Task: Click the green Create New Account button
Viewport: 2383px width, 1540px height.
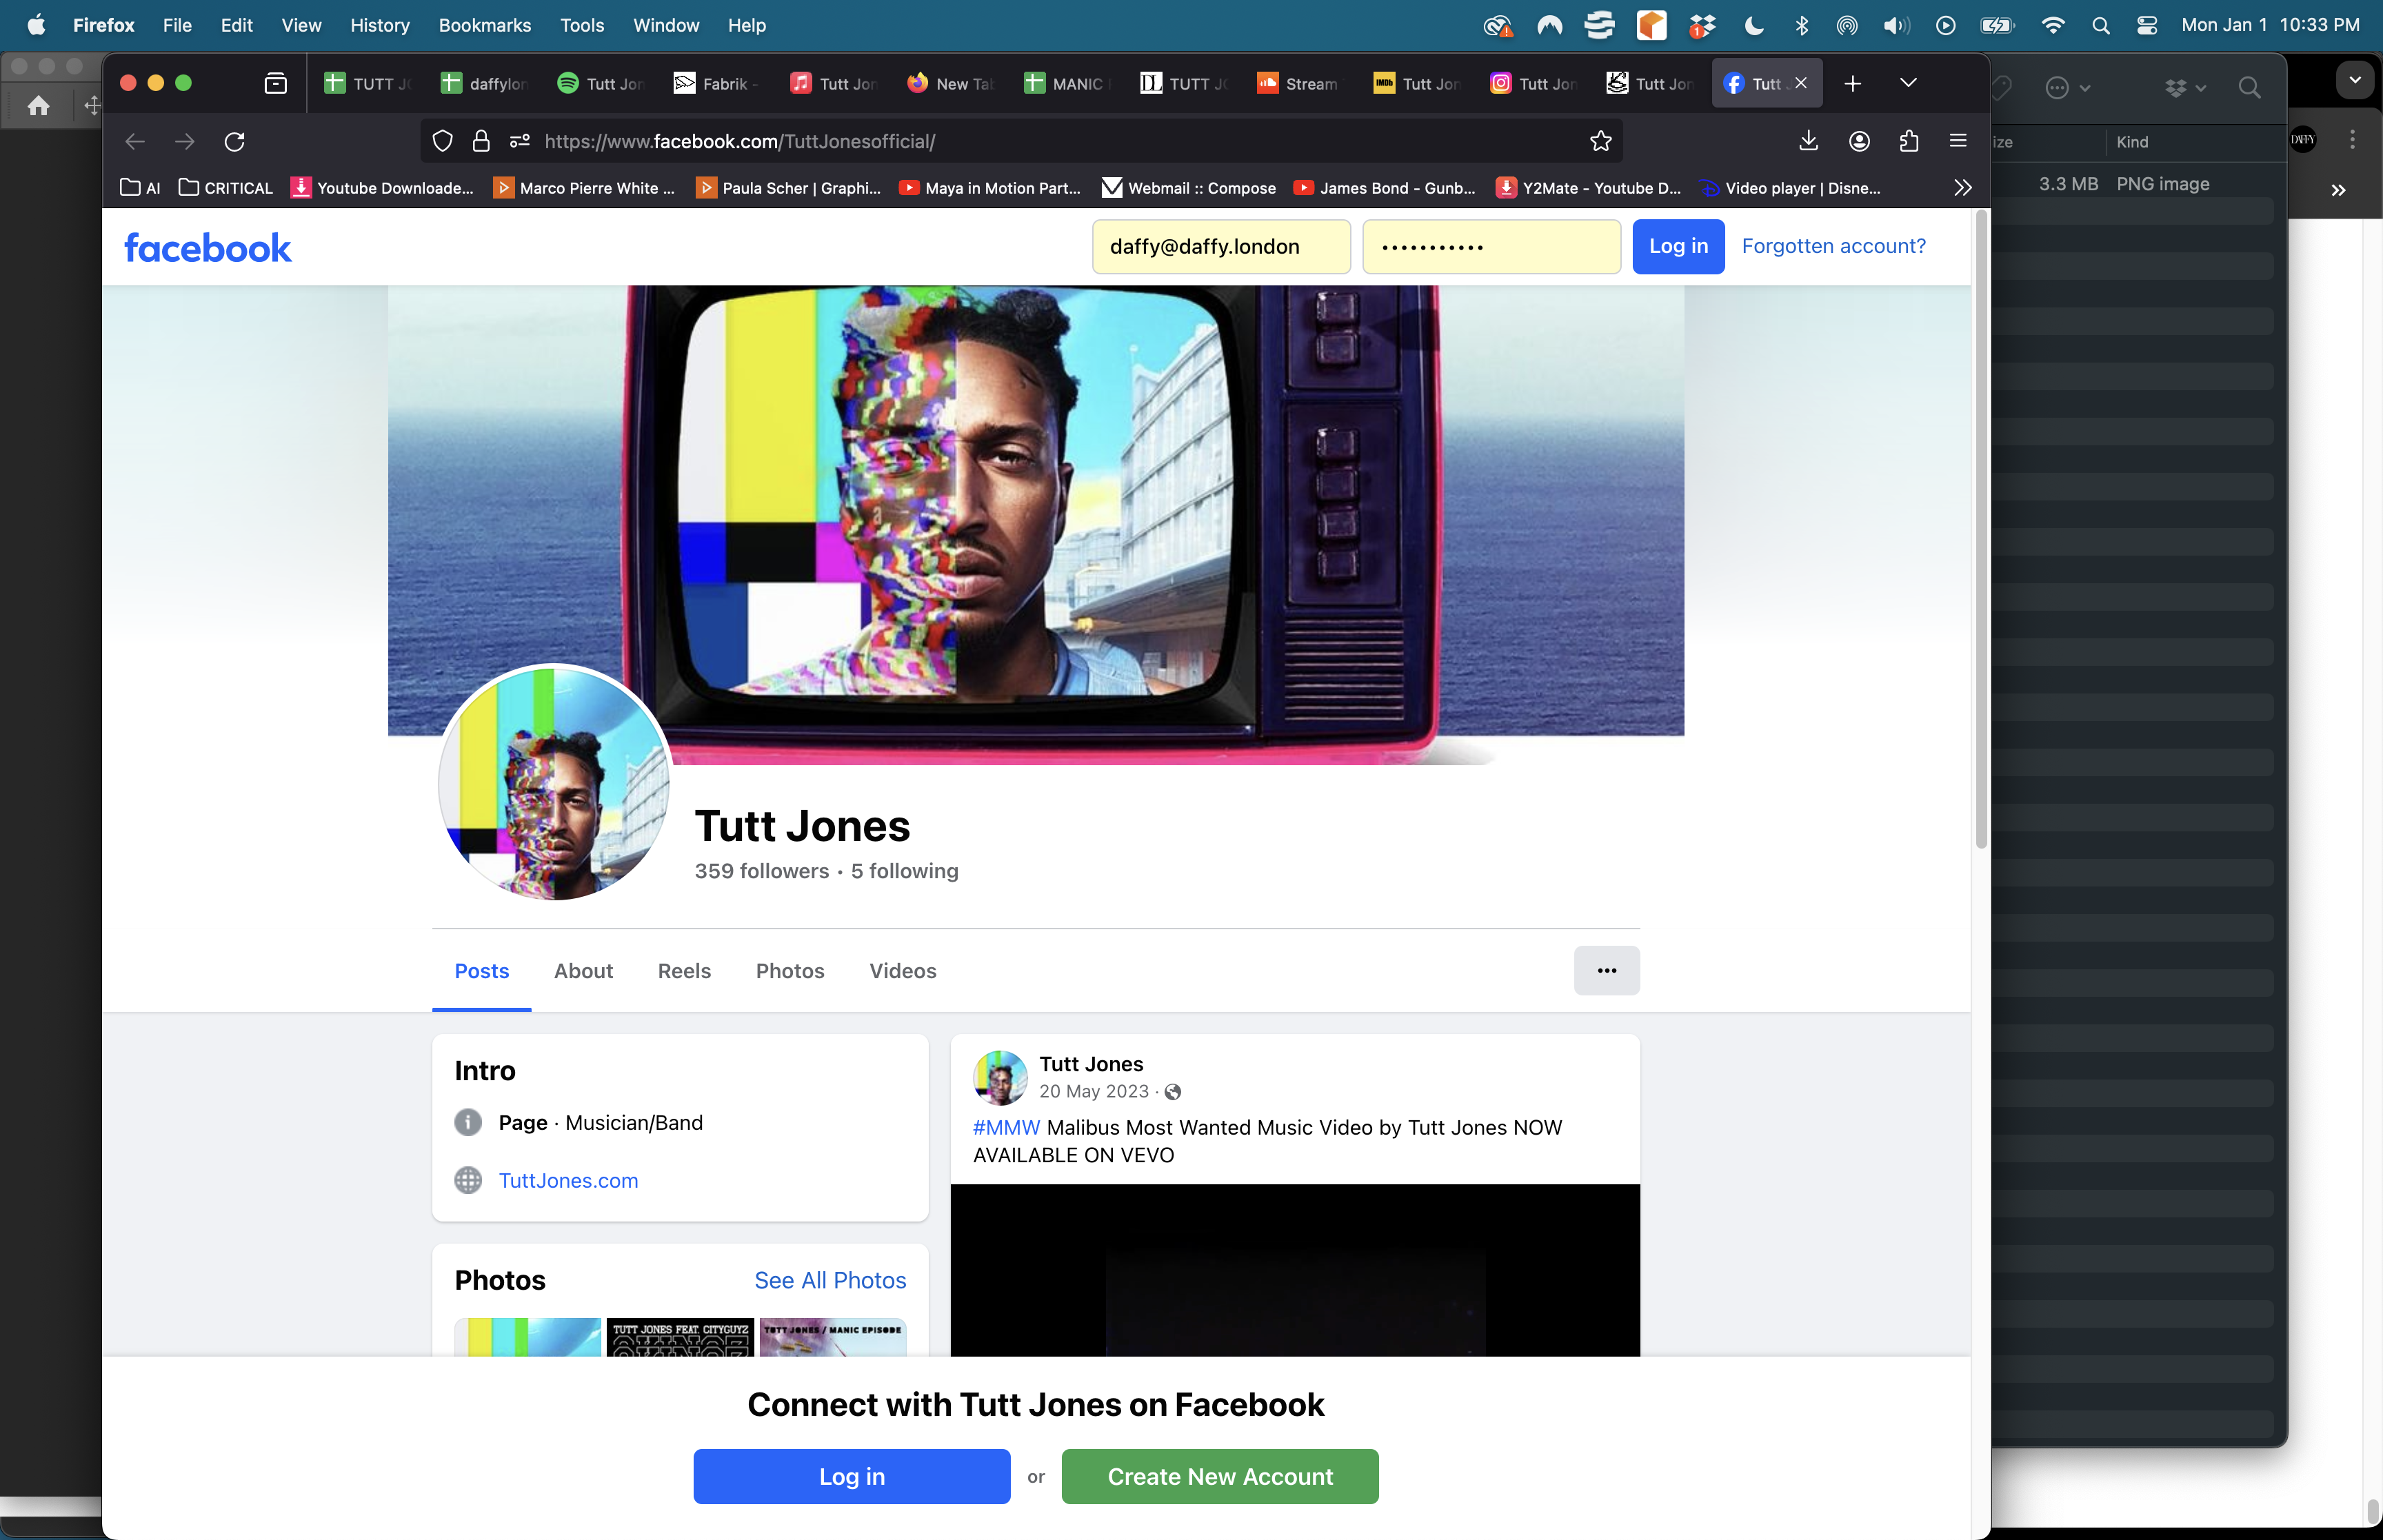Action: click(1219, 1476)
